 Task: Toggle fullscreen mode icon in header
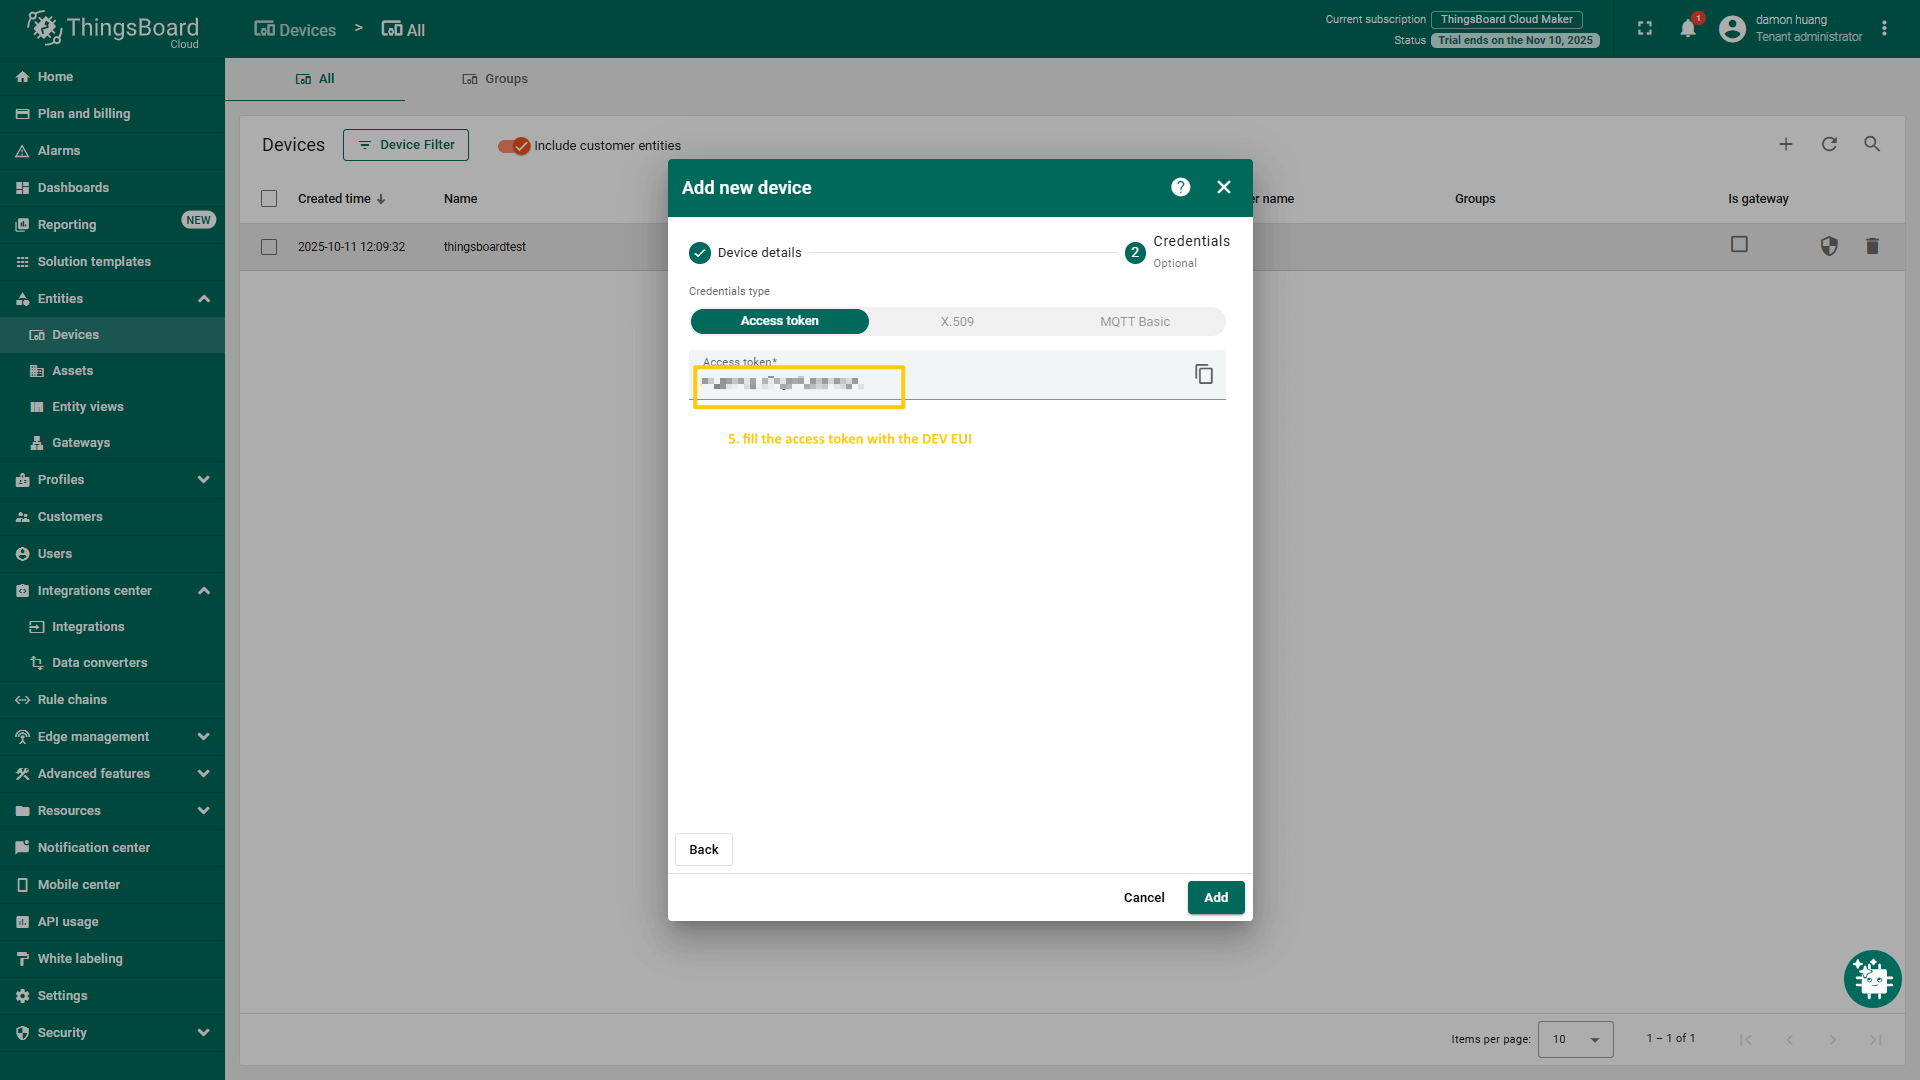pyautogui.click(x=1645, y=29)
